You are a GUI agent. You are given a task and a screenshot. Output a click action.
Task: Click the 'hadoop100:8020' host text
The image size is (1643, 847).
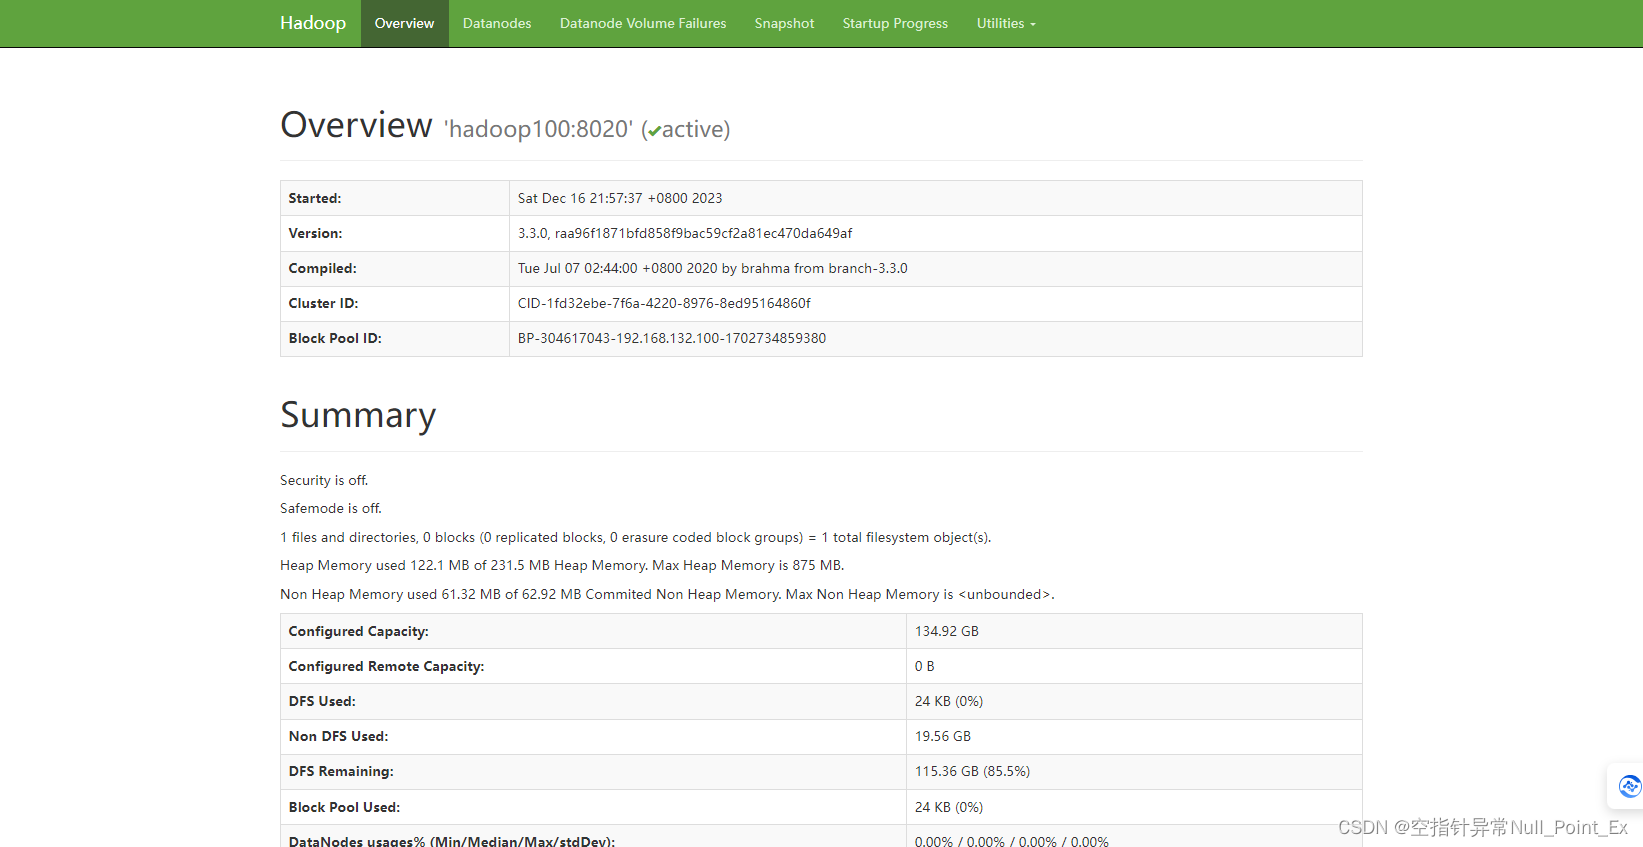point(538,129)
